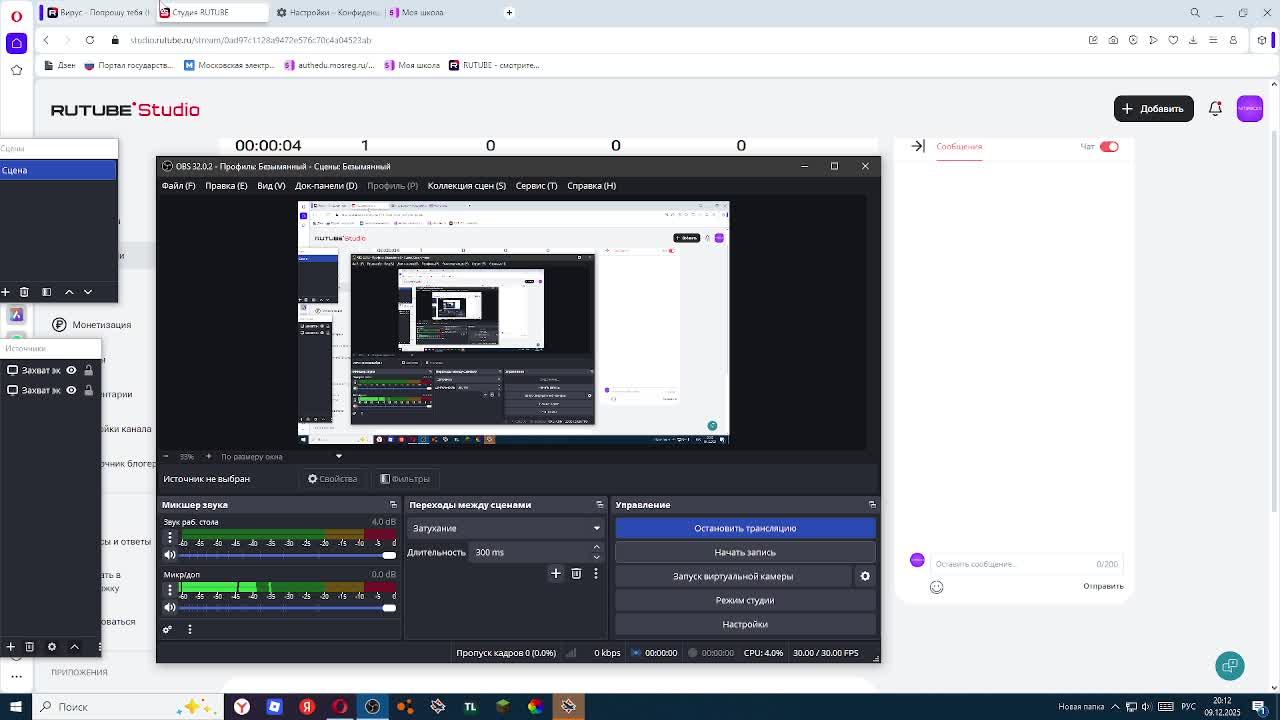The height and width of the screenshot is (720, 1280).
Task: Undock the scene transitions panel
Action: pyautogui.click(x=600, y=505)
